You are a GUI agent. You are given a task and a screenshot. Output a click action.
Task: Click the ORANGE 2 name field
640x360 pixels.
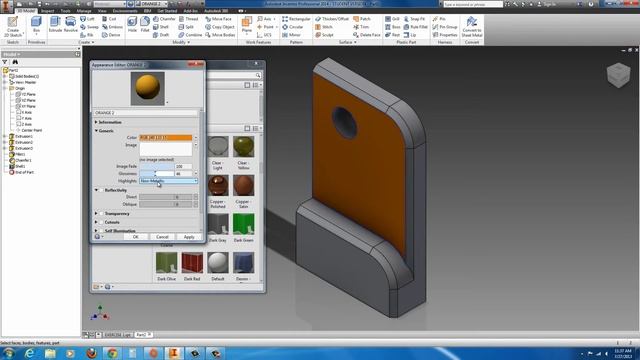click(146, 113)
